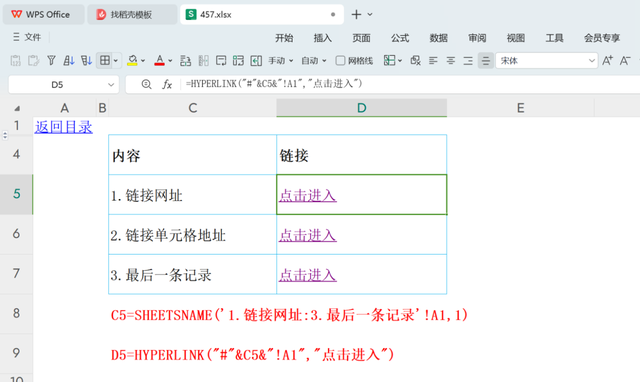640x382 pixels.
Task: Click the borders grid icon
Action: pyautogui.click(x=105, y=61)
